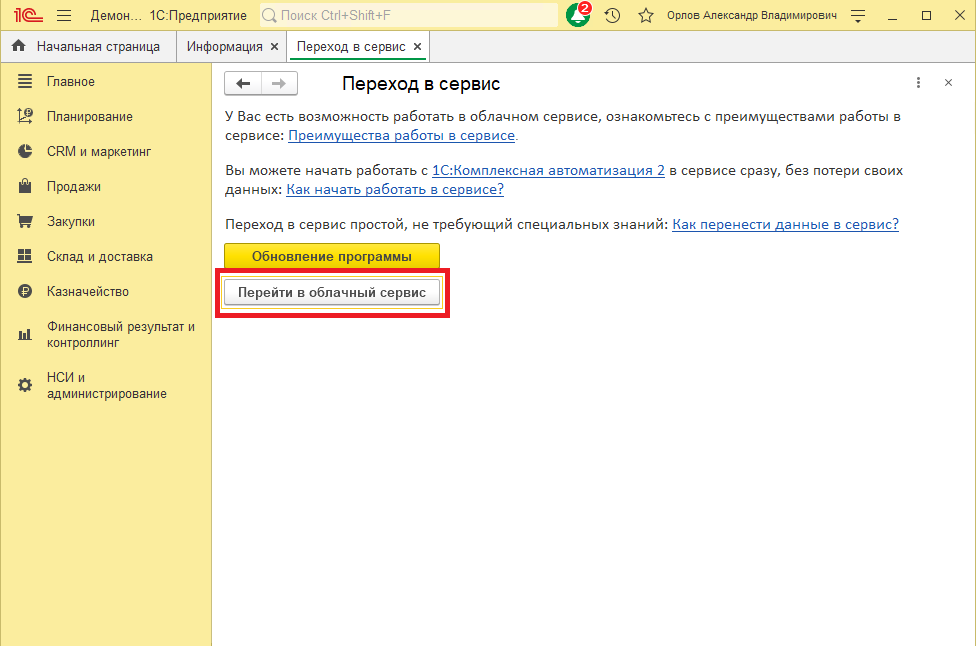This screenshot has height=646, width=976.
Task: Go back with the left arrow
Action: (243, 83)
